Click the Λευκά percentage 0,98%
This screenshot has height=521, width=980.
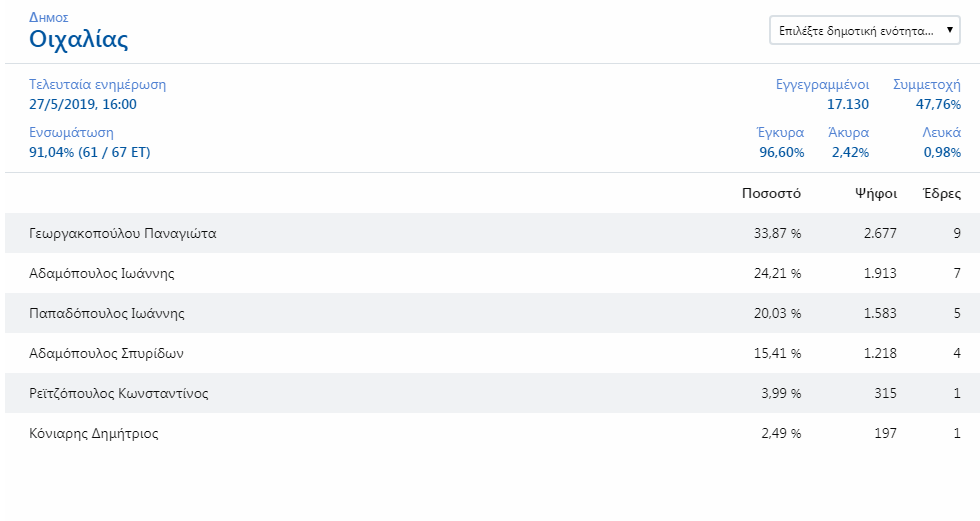pos(942,152)
